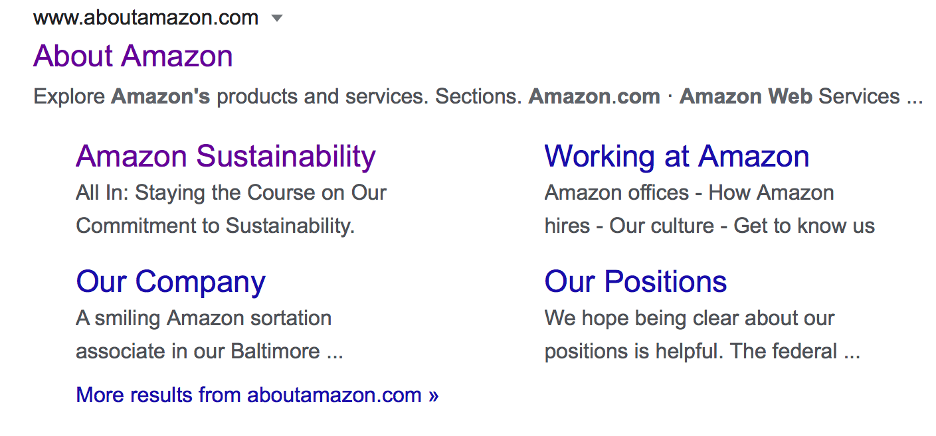936x436 pixels.
Task: Open the Our Positions sitelink
Action: coord(635,282)
